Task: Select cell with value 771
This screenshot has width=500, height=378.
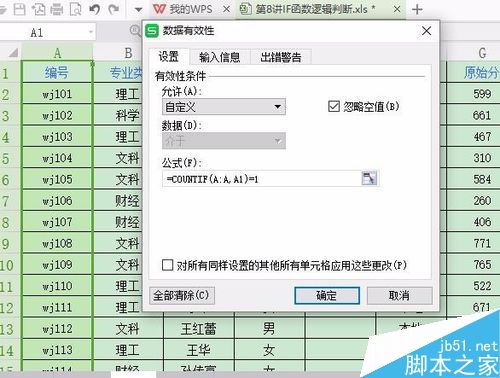Action: pyautogui.click(x=473, y=243)
